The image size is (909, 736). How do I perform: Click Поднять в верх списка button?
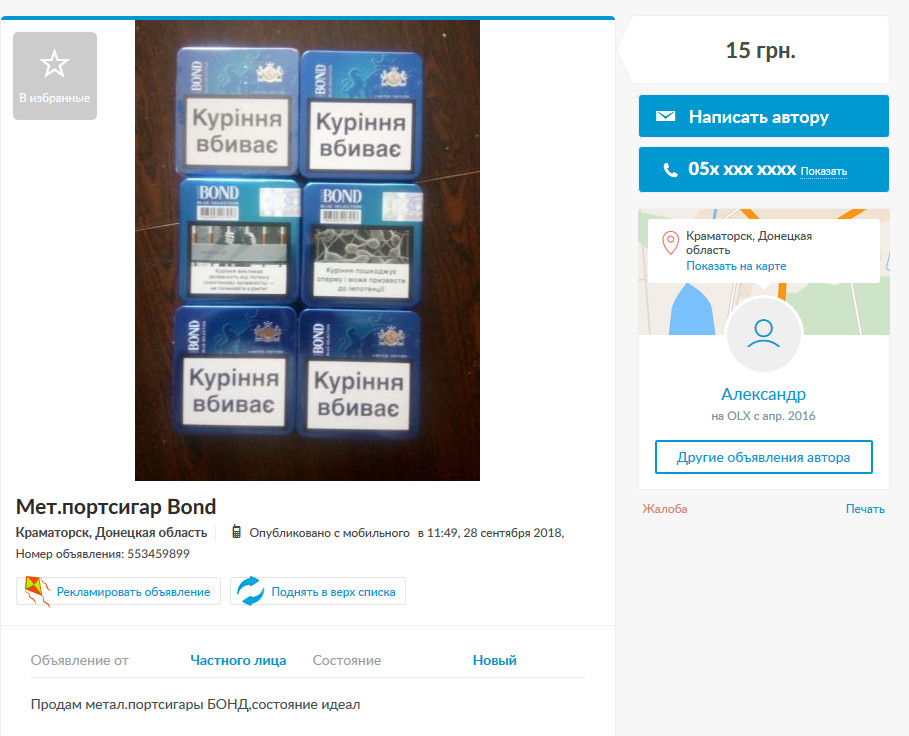tap(318, 591)
